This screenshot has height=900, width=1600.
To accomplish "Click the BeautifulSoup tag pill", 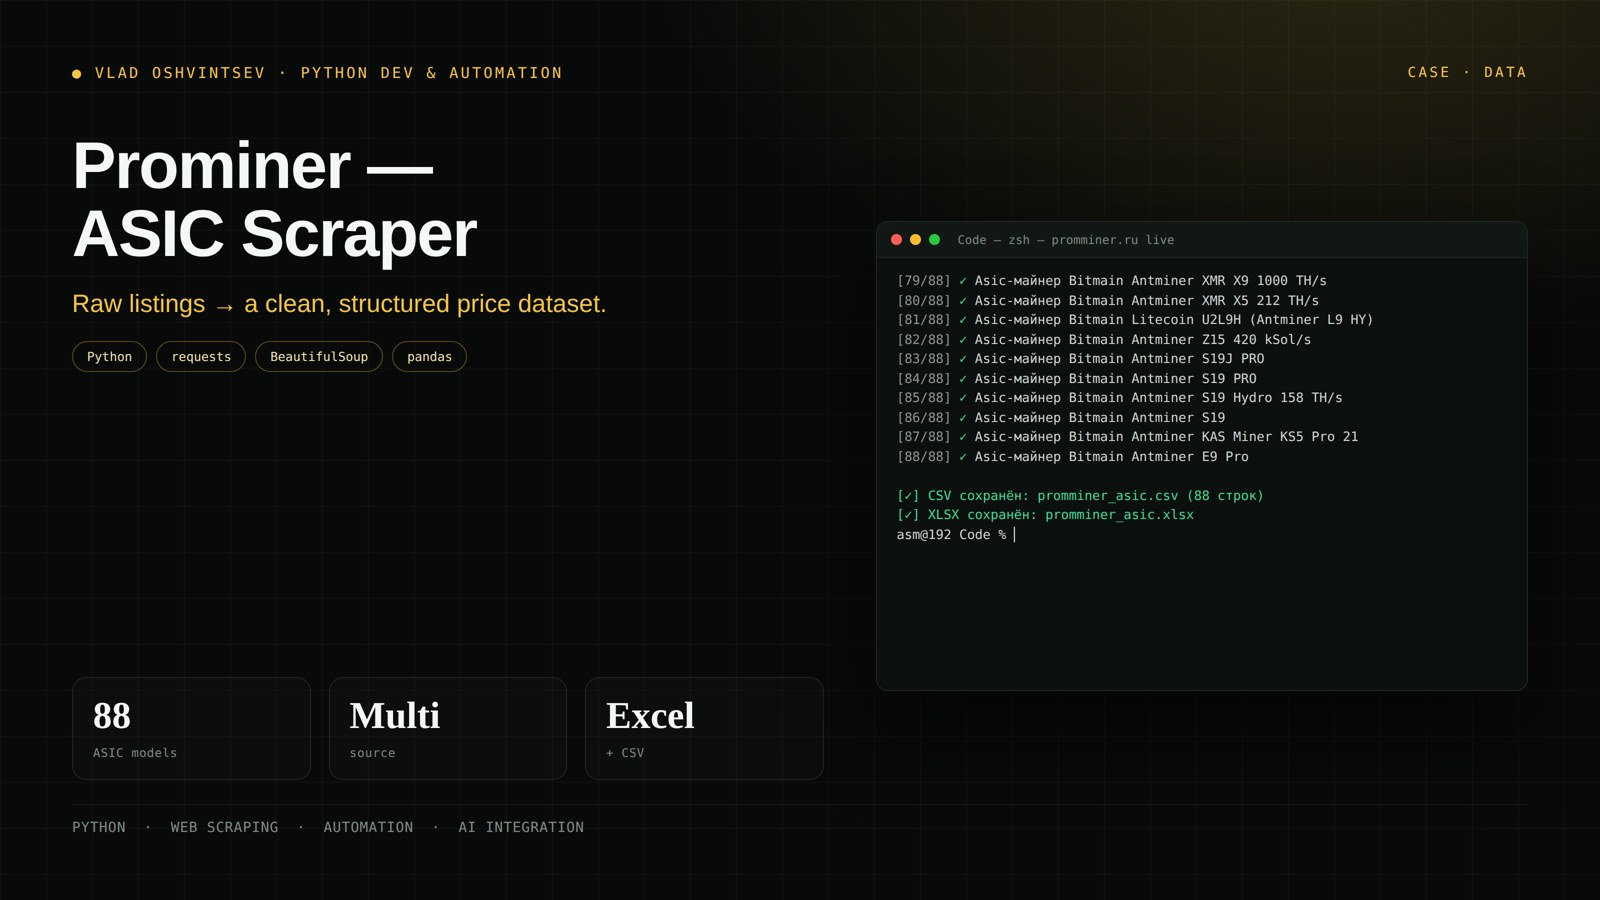I will tap(319, 357).
